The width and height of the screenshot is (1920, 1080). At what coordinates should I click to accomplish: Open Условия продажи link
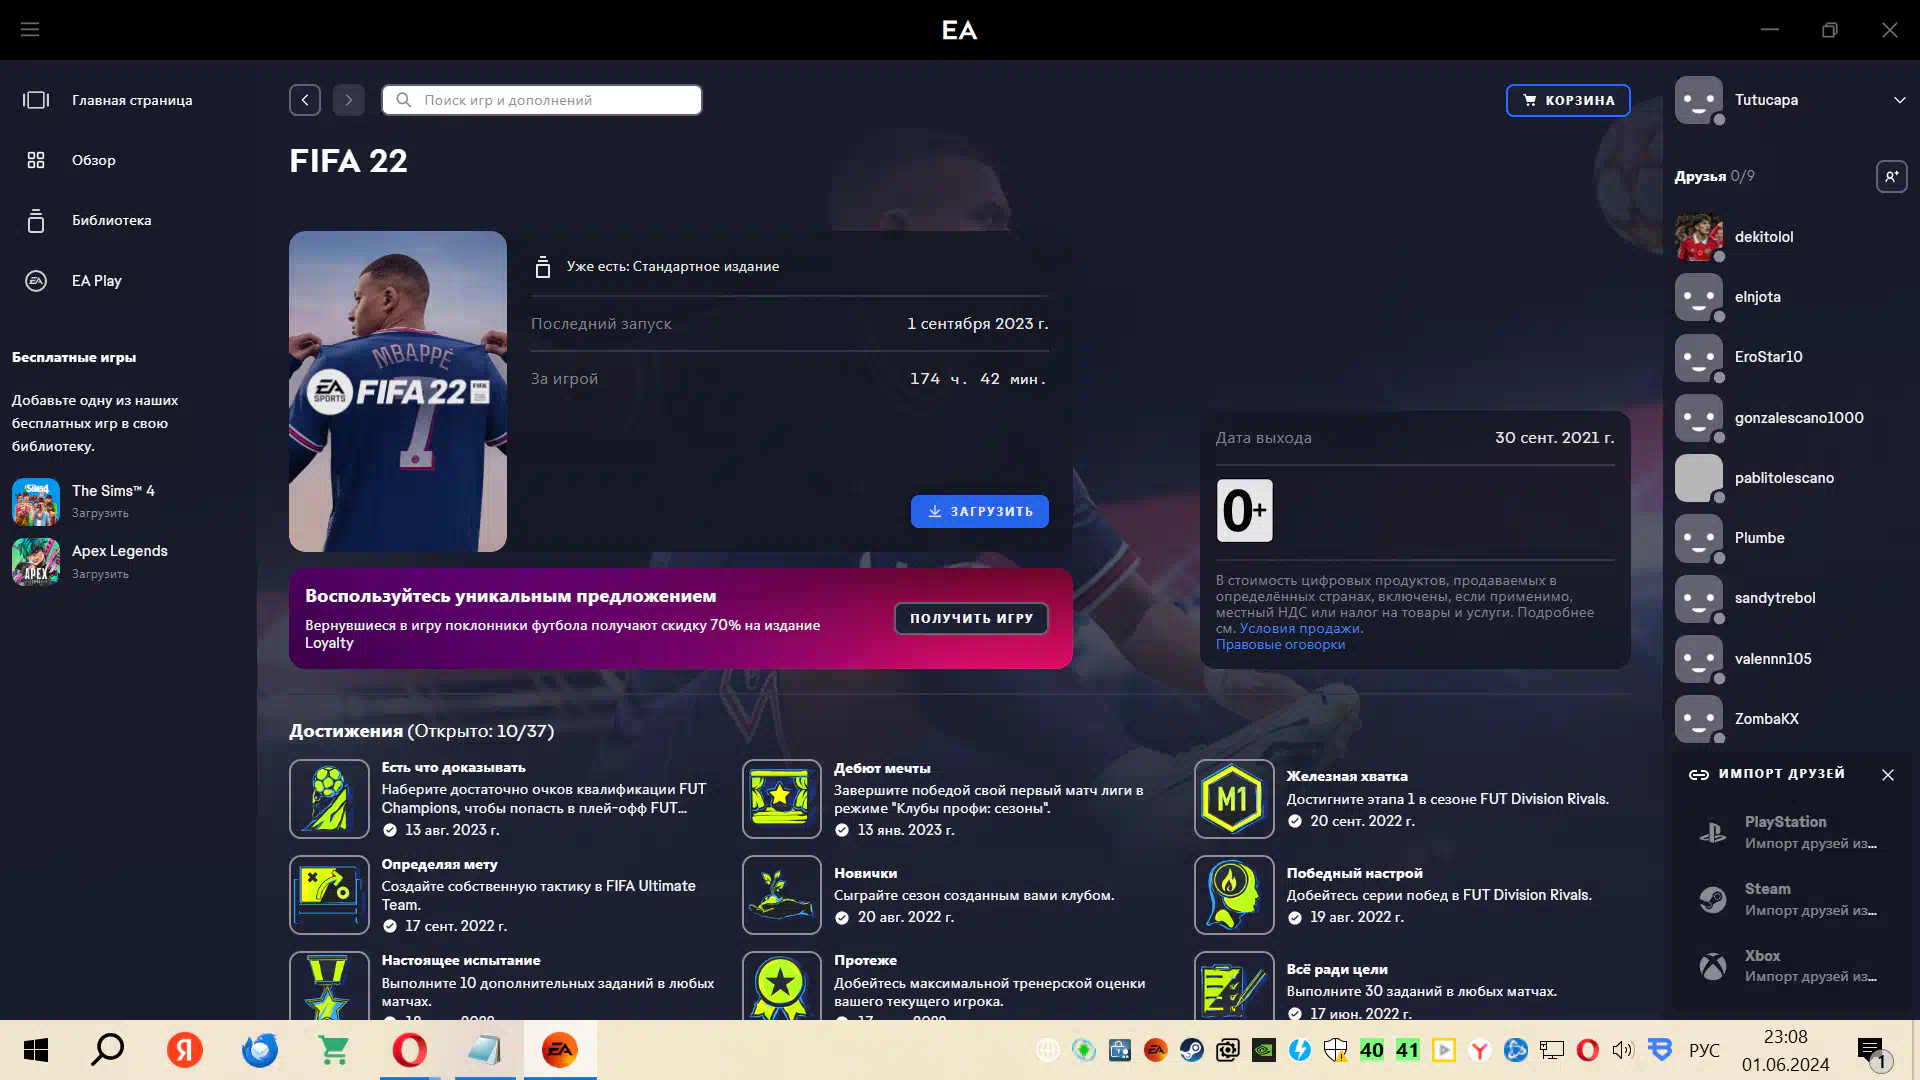tap(1300, 628)
